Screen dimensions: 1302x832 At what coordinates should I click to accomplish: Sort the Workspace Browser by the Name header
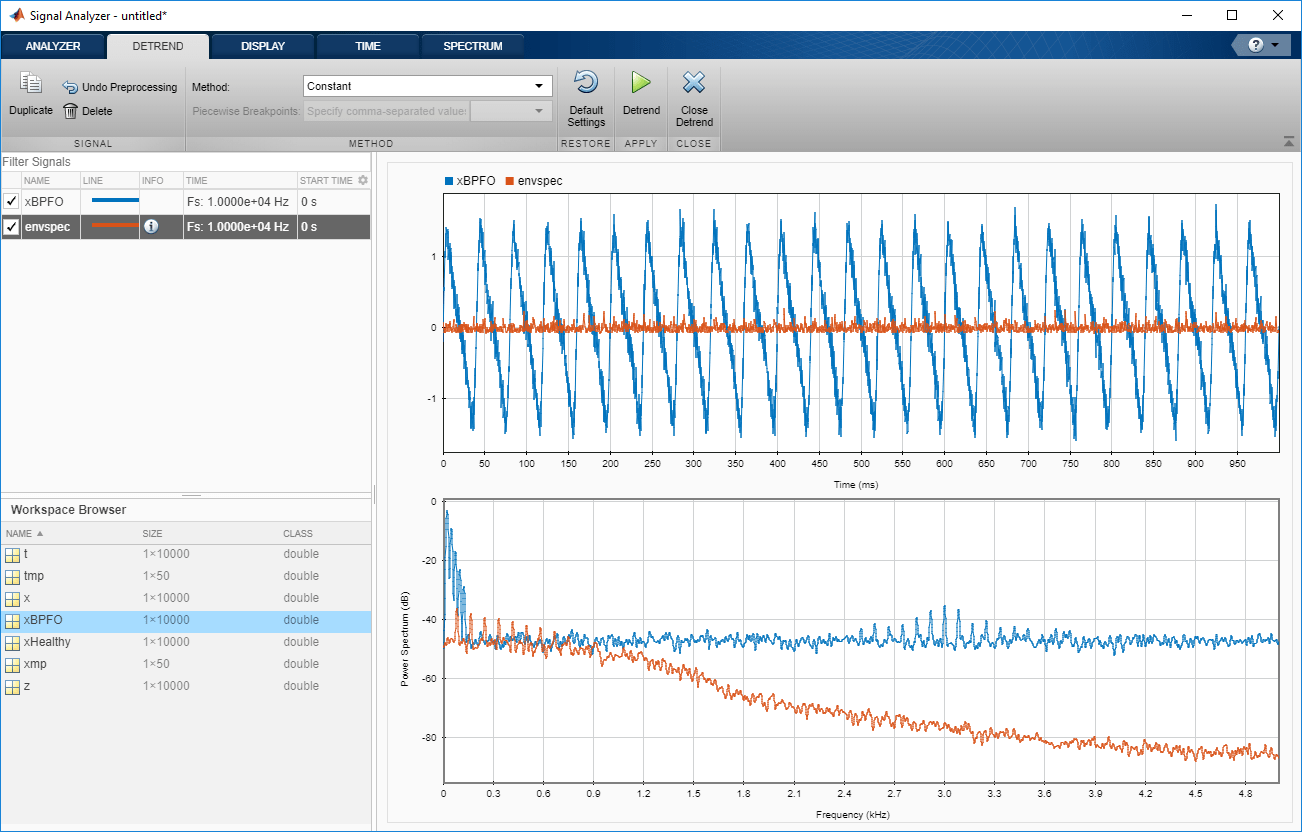tap(20, 534)
